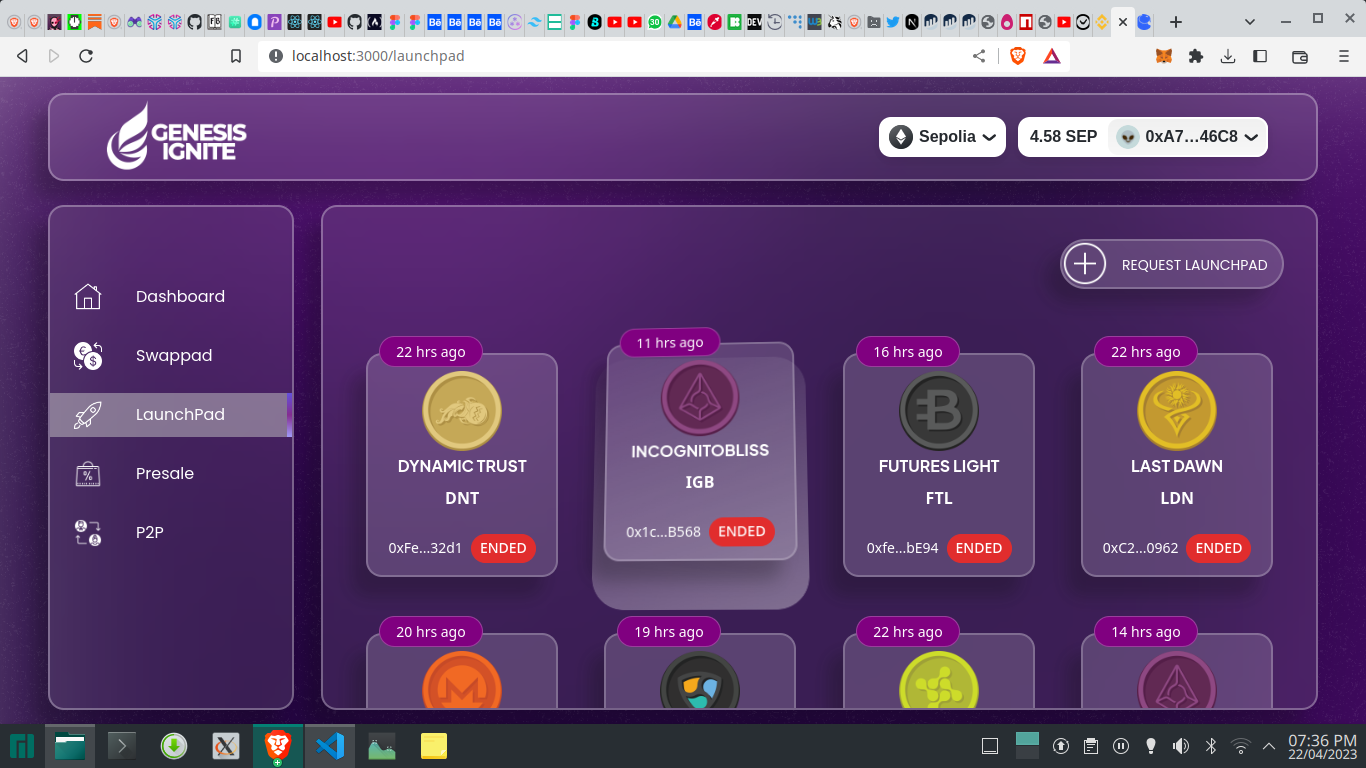Click the 0x1c...B568 address text
The width and height of the screenshot is (1366, 768).
coord(664,532)
